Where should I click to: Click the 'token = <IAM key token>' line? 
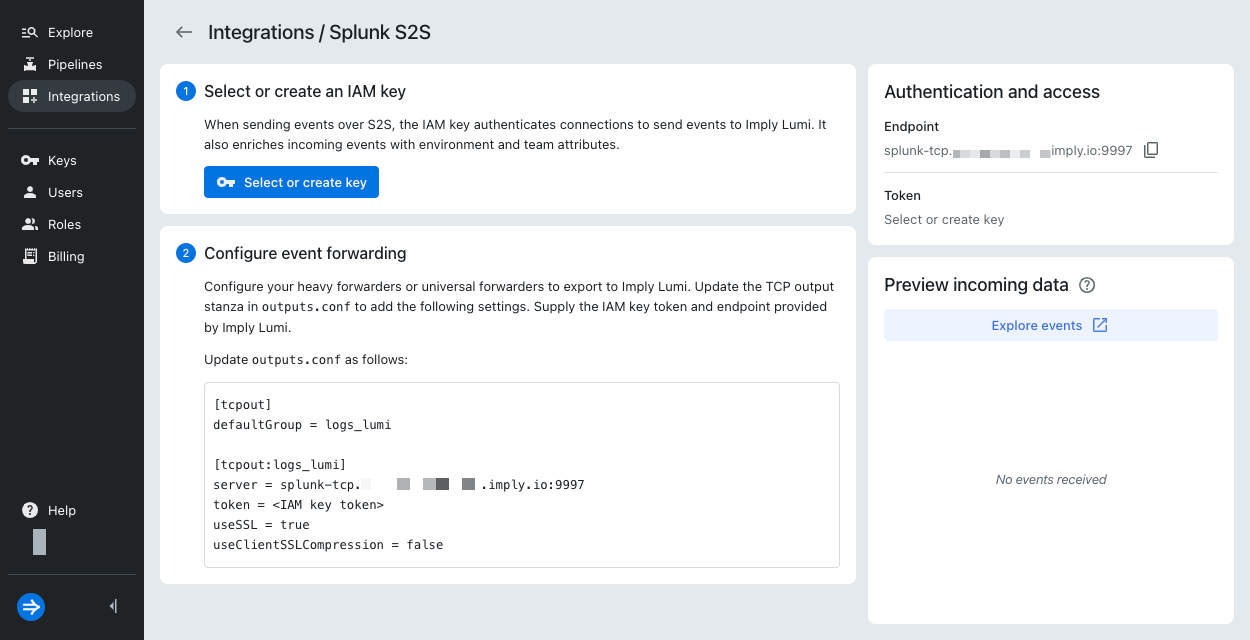click(x=298, y=504)
